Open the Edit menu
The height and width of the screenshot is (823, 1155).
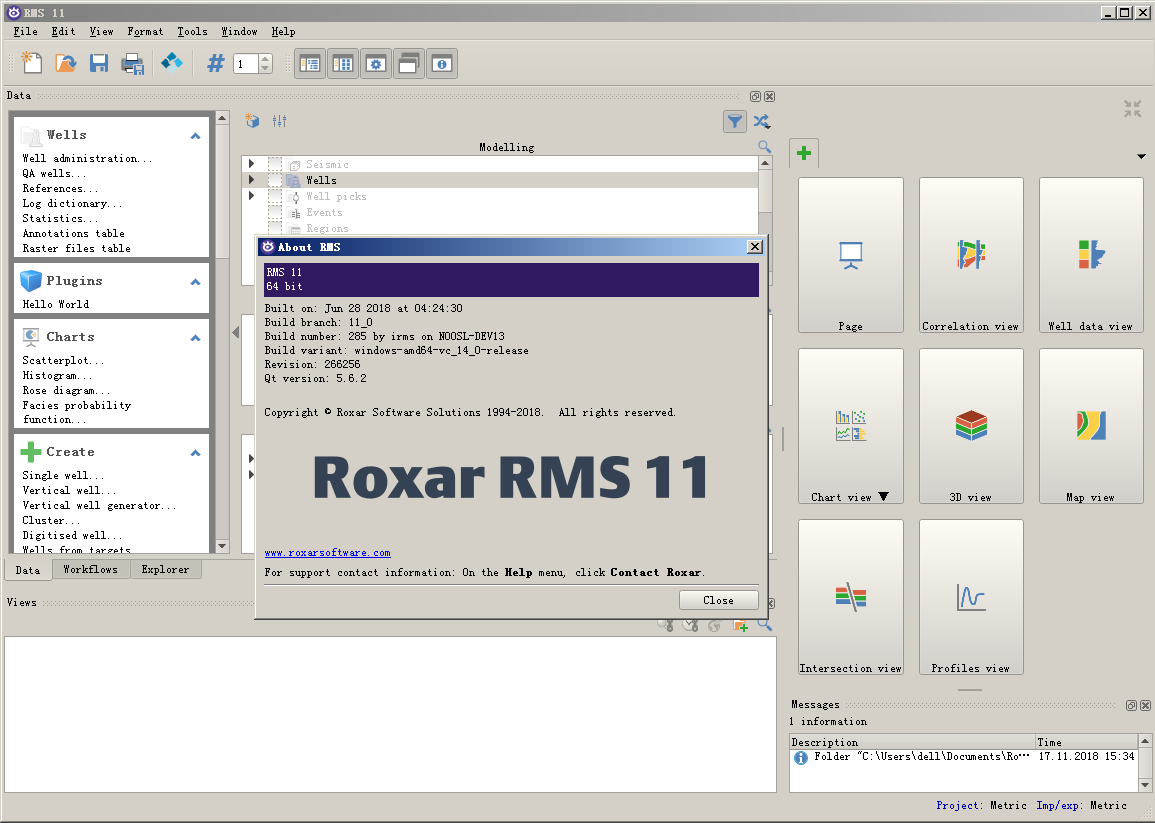63,32
